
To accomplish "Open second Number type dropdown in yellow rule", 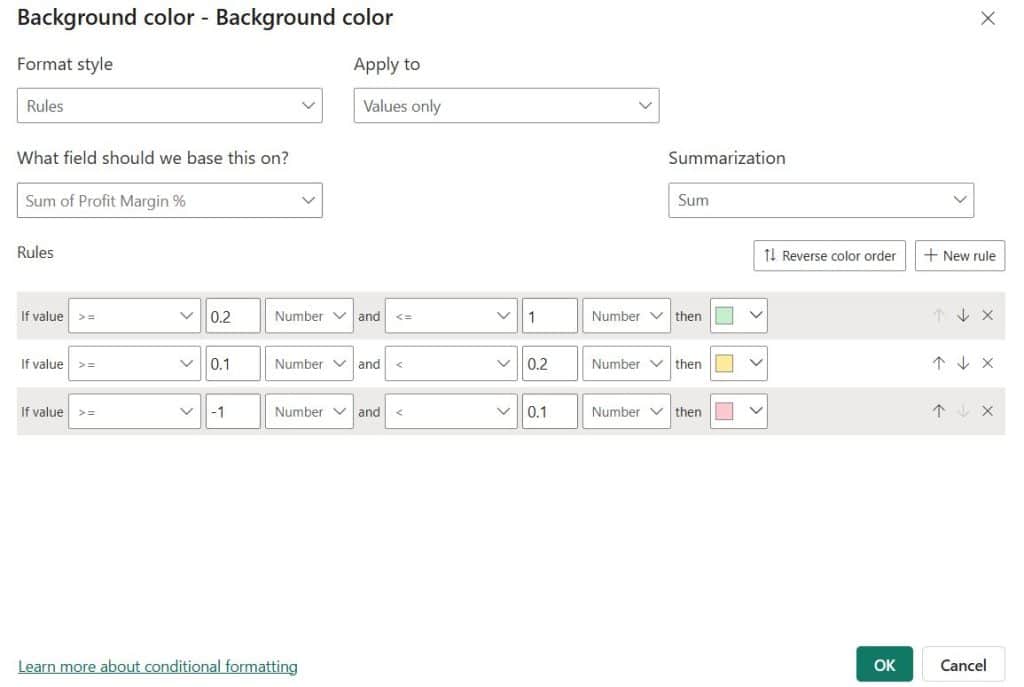I will tap(626, 364).
